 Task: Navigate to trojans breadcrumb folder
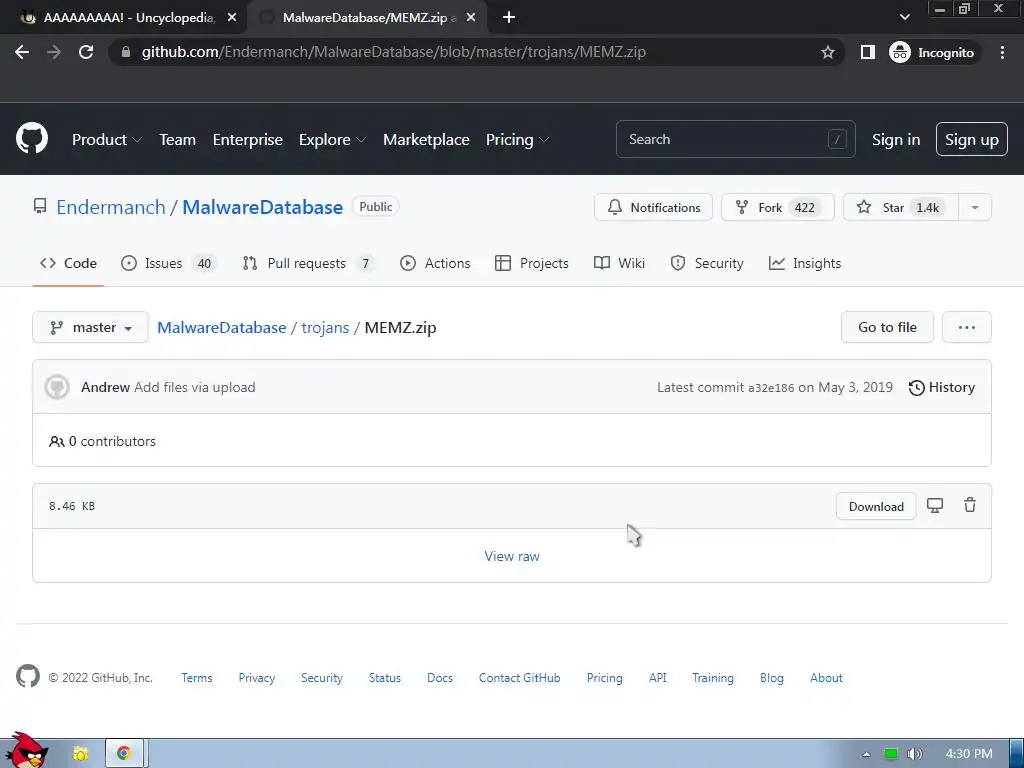coord(325,327)
